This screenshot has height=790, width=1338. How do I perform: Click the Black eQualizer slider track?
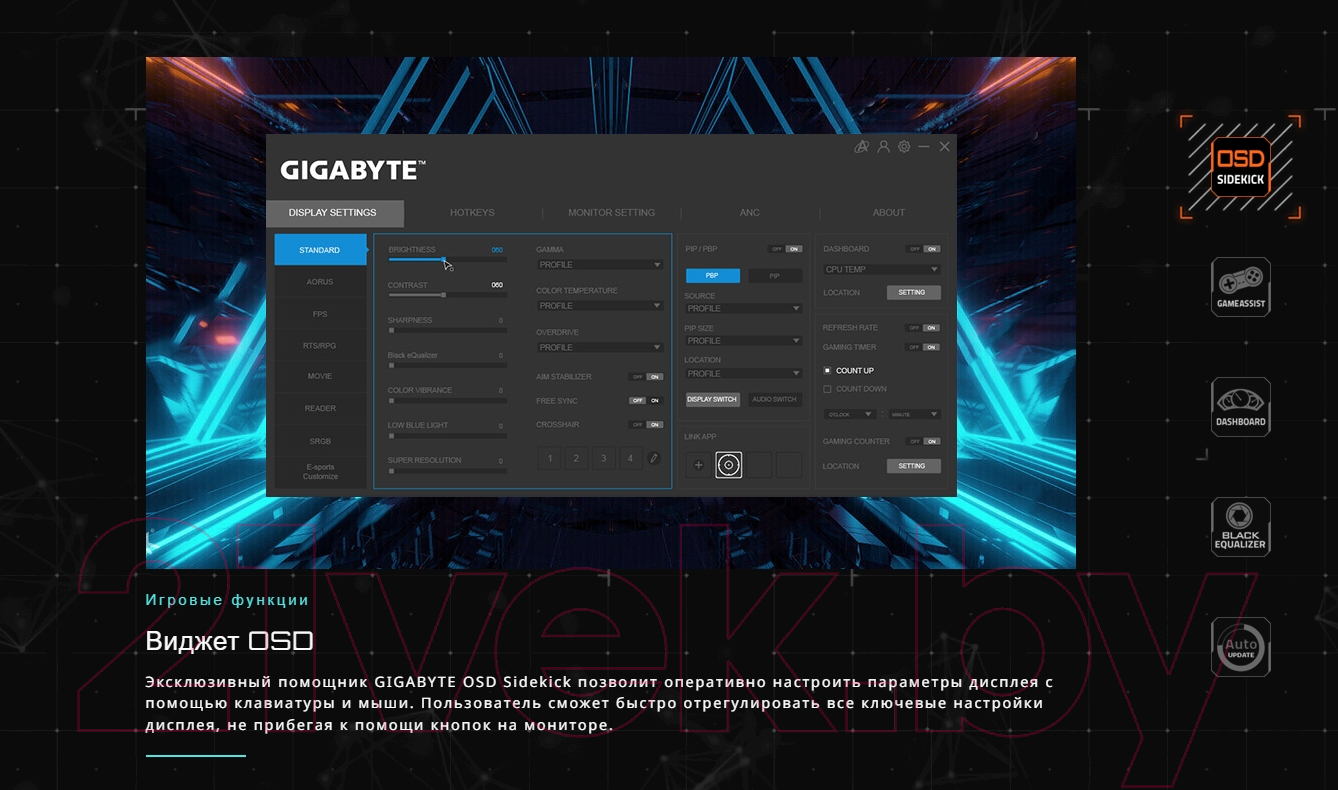[x=447, y=365]
